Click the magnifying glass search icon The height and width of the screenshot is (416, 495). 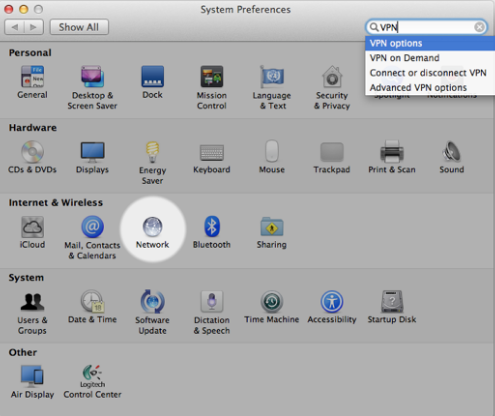click(x=374, y=27)
